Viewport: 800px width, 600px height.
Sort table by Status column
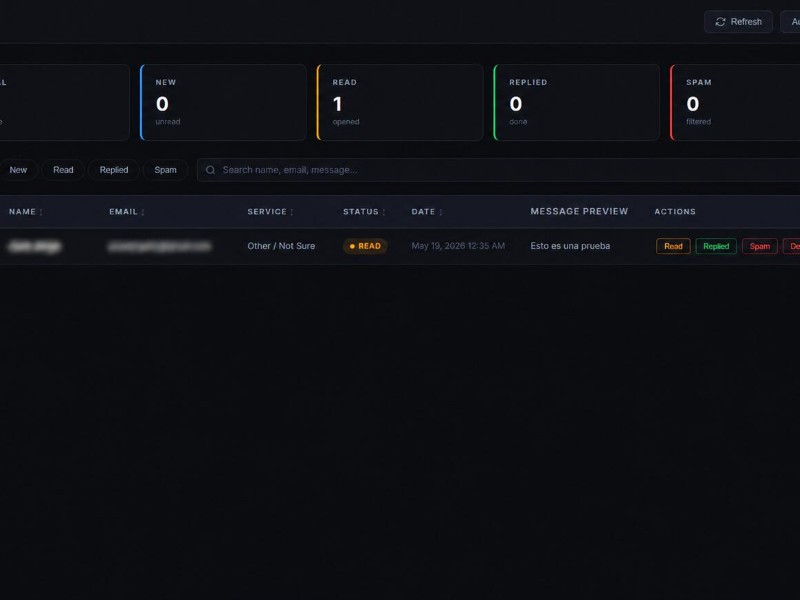point(364,212)
